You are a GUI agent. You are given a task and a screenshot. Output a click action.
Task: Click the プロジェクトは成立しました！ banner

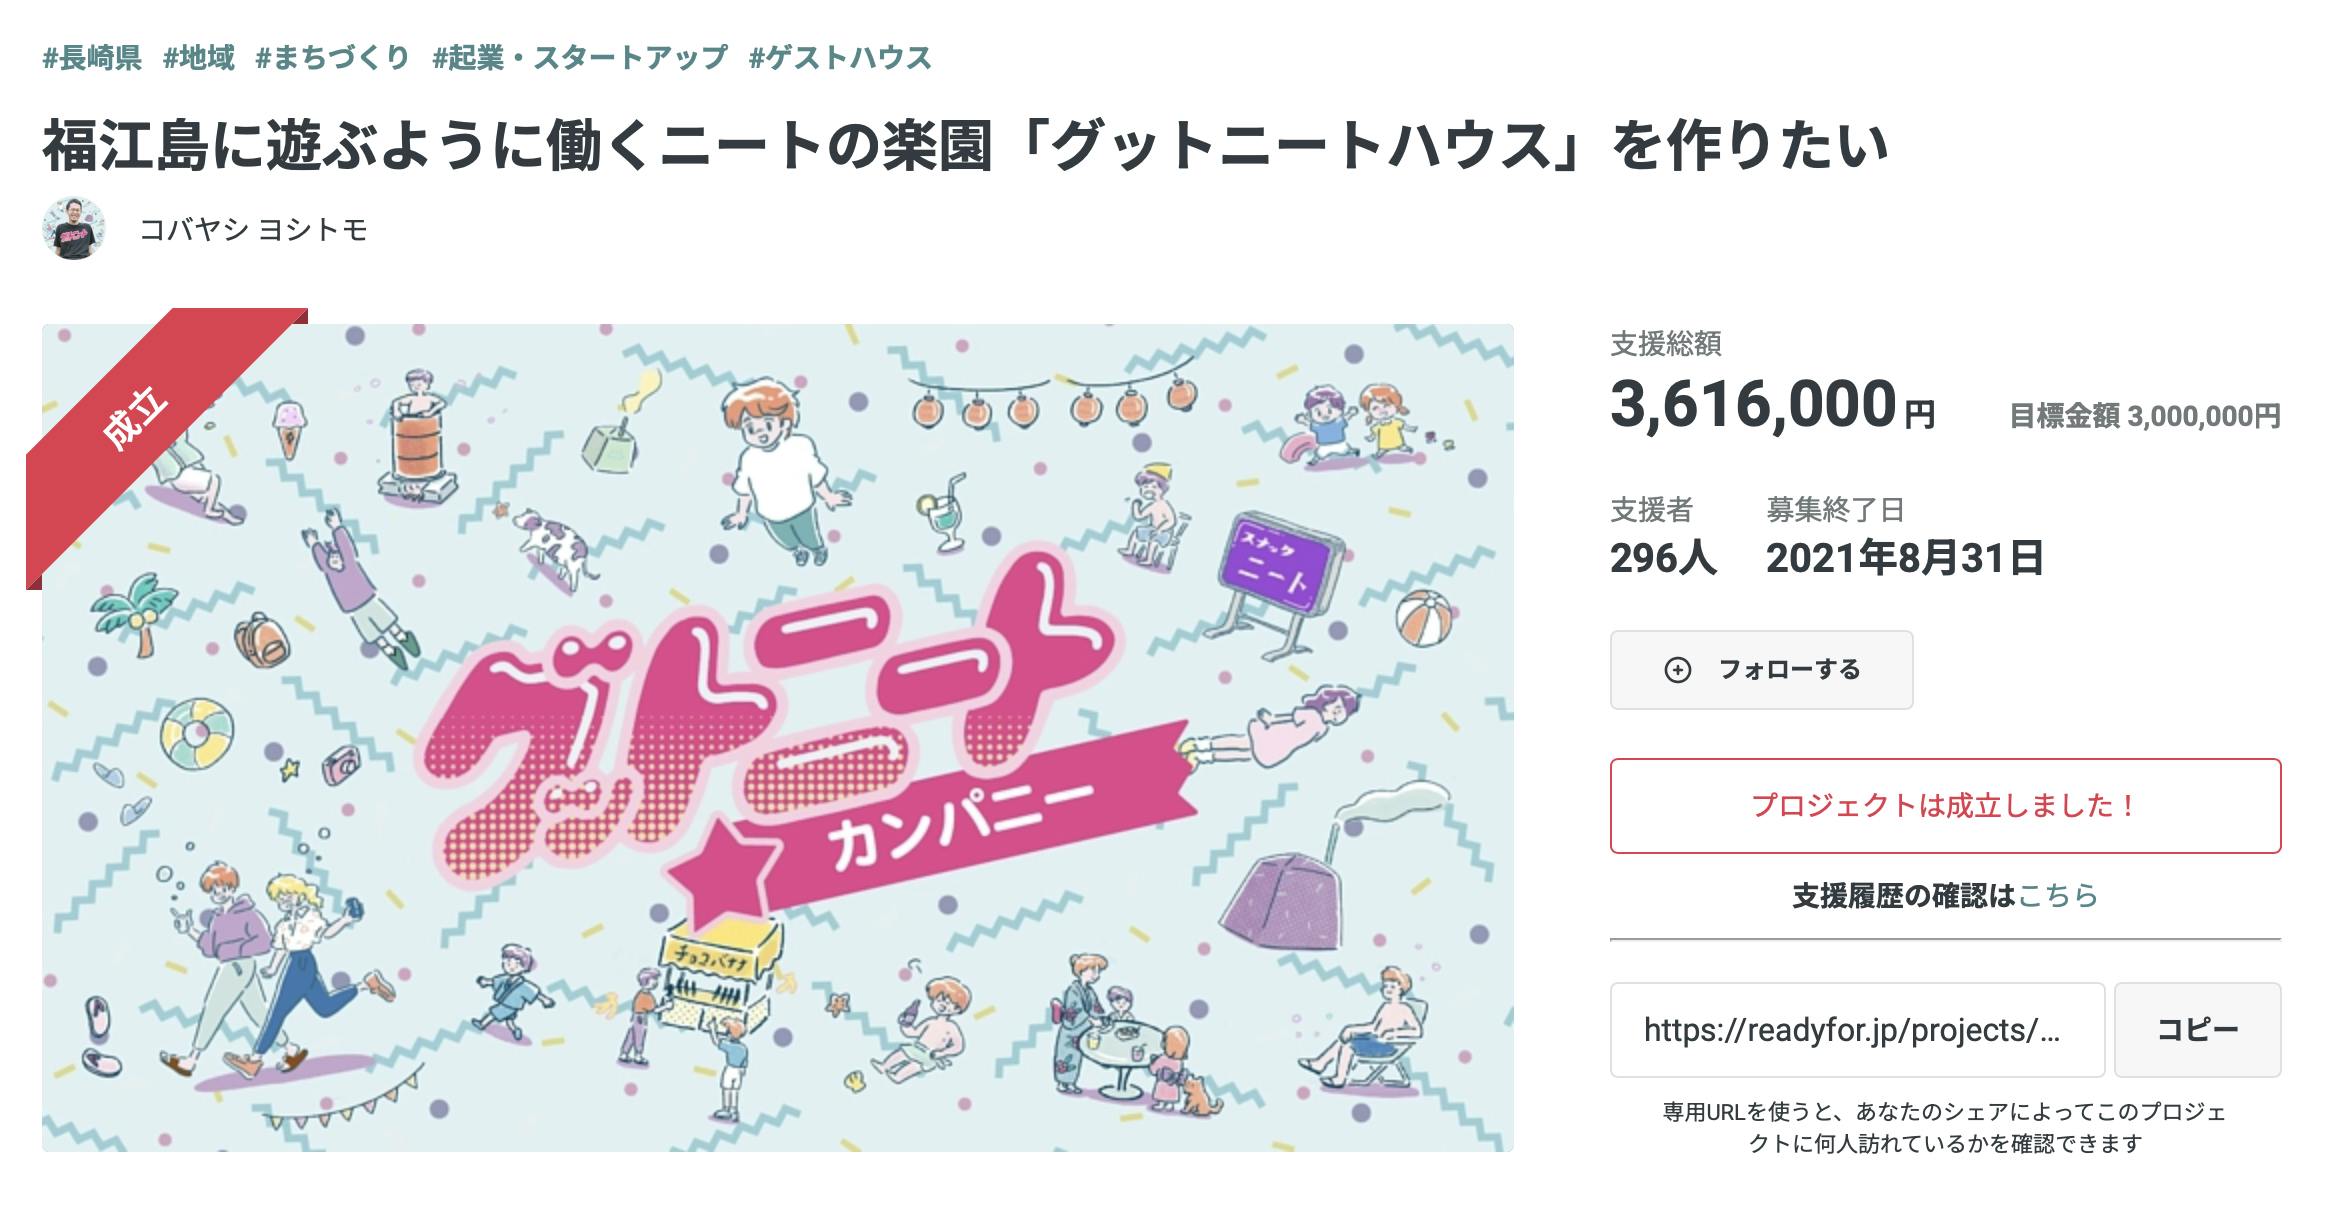coord(1945,806)
